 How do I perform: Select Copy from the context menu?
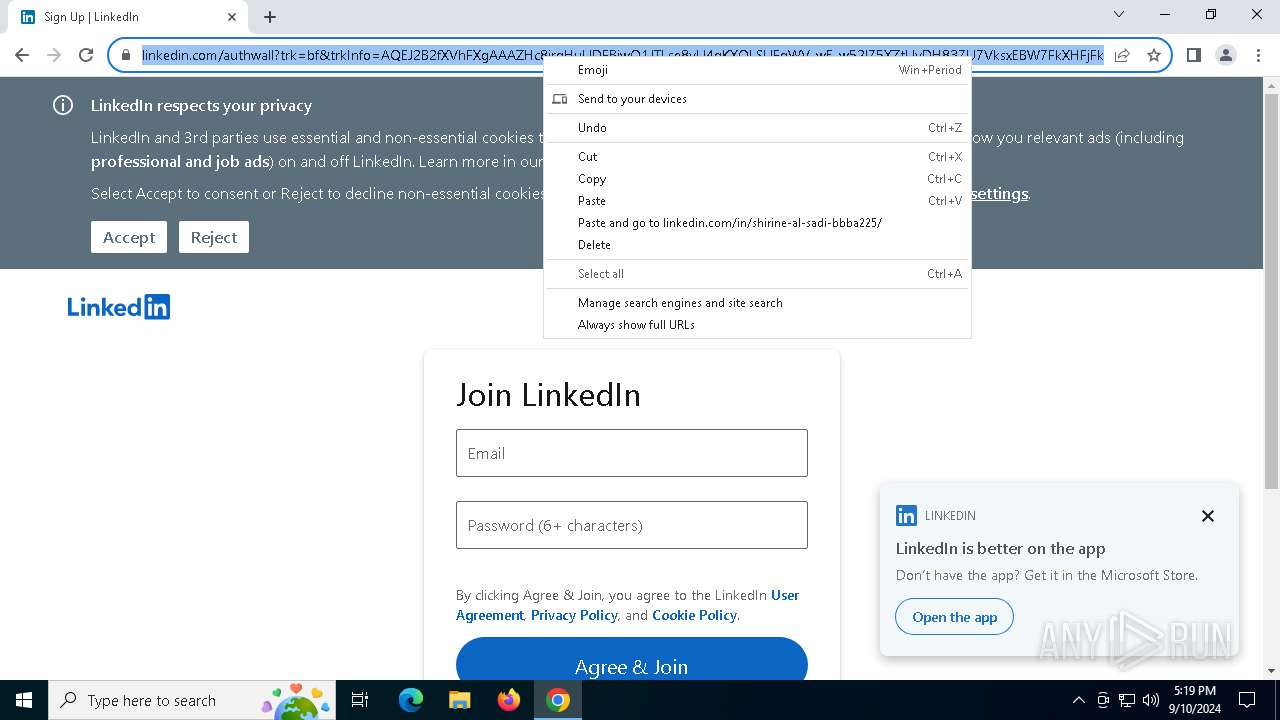point(757,179)
